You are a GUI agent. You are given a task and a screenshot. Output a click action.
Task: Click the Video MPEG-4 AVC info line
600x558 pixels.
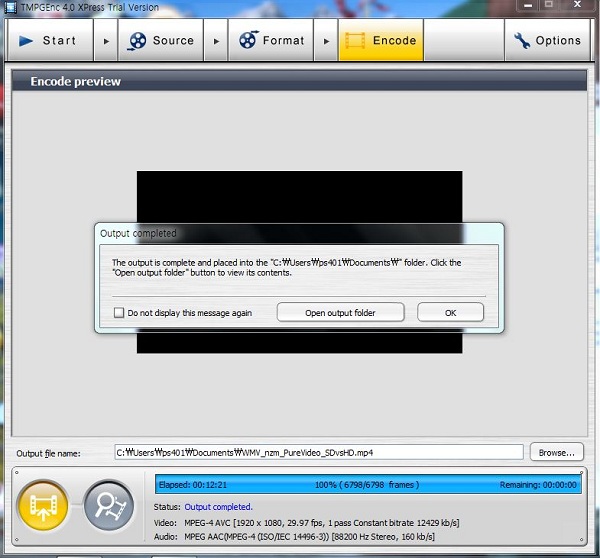click(307, 523)
